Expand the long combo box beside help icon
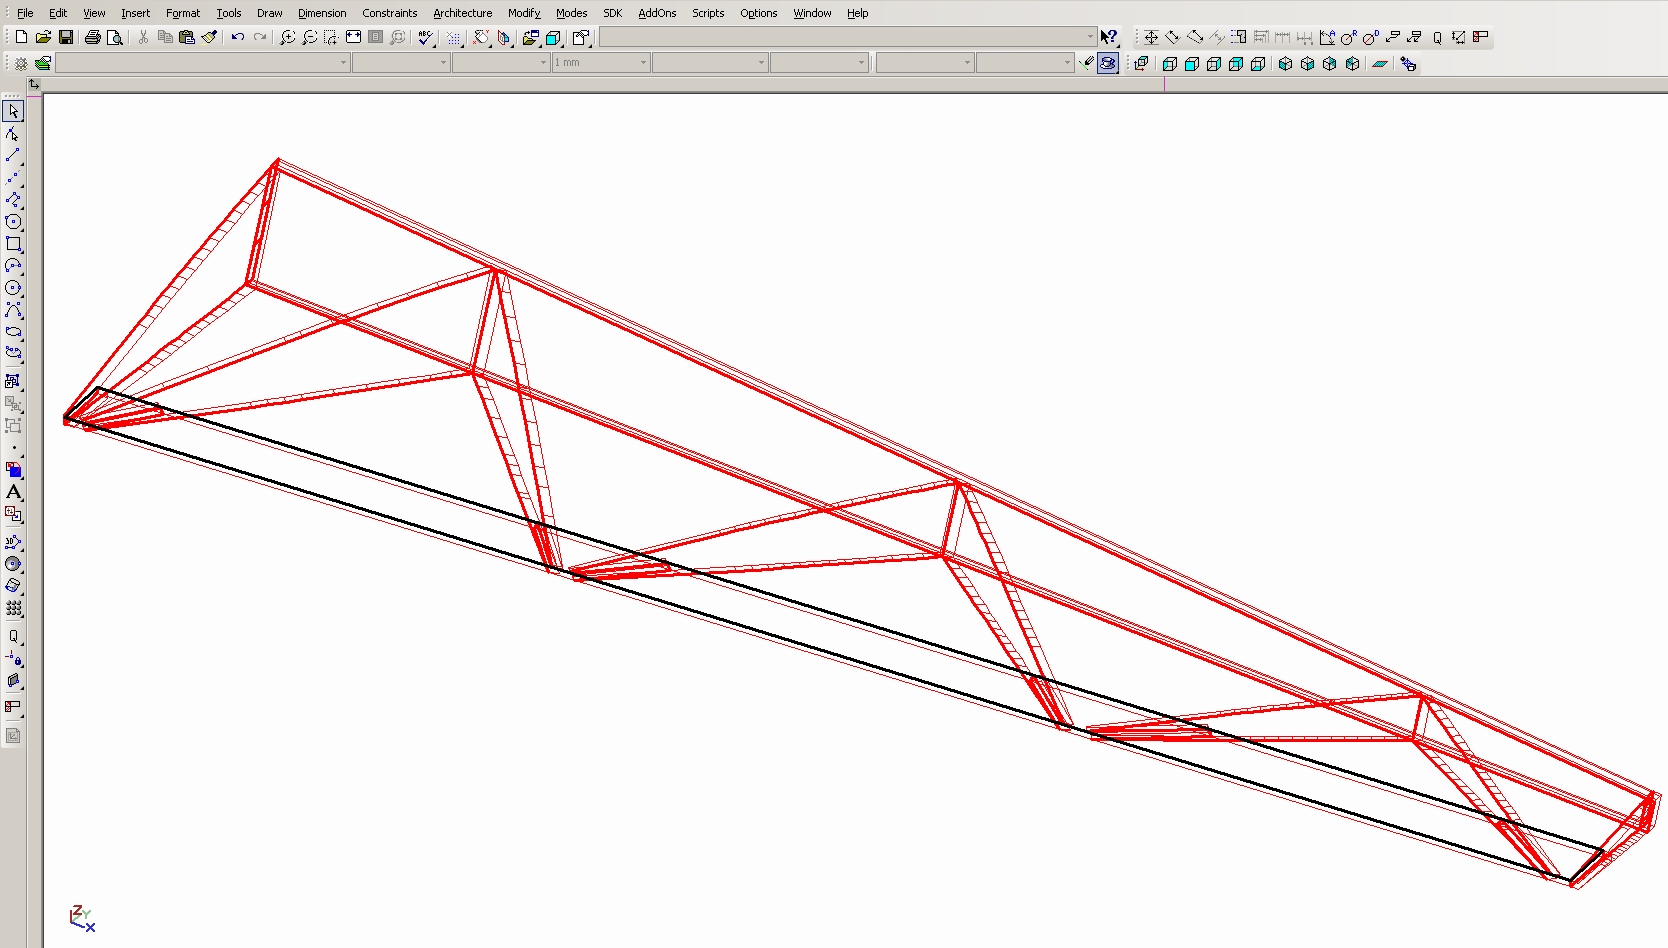This screenshot has width=1668, height=948. click(x=1090, y=37)
